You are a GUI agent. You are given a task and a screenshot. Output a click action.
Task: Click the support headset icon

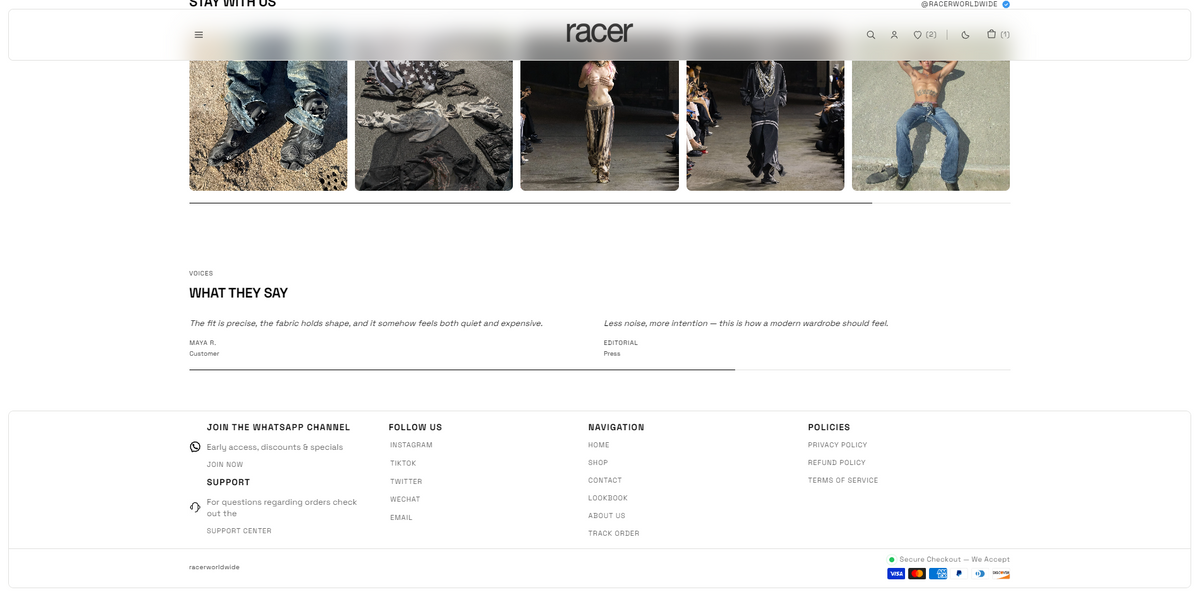(195, 507)
